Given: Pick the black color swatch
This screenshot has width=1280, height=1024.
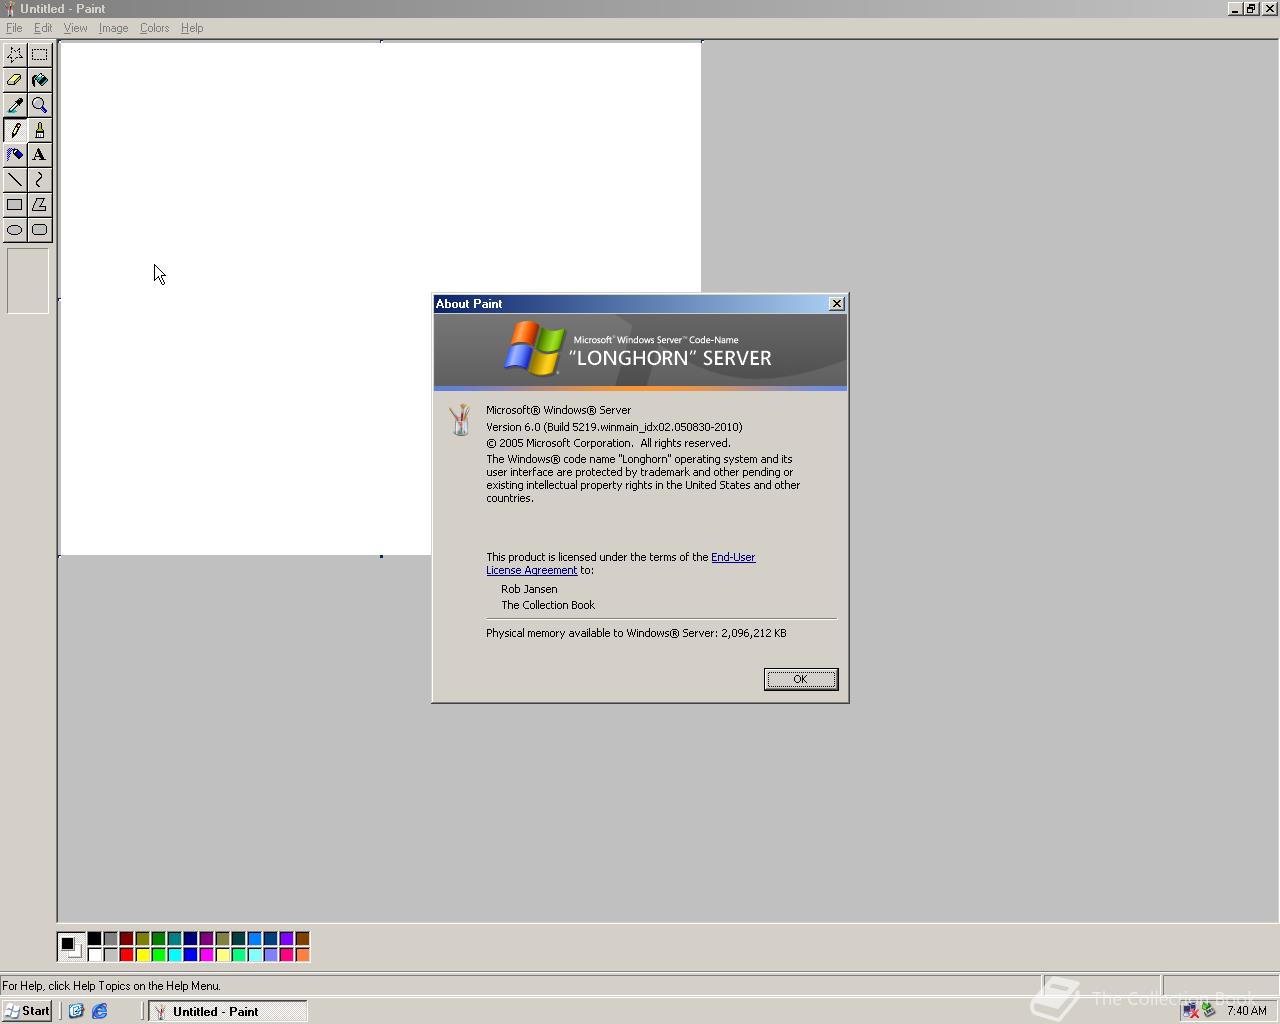Looking at the screenshot, I should pyautogui.click(x=94, y=938).
